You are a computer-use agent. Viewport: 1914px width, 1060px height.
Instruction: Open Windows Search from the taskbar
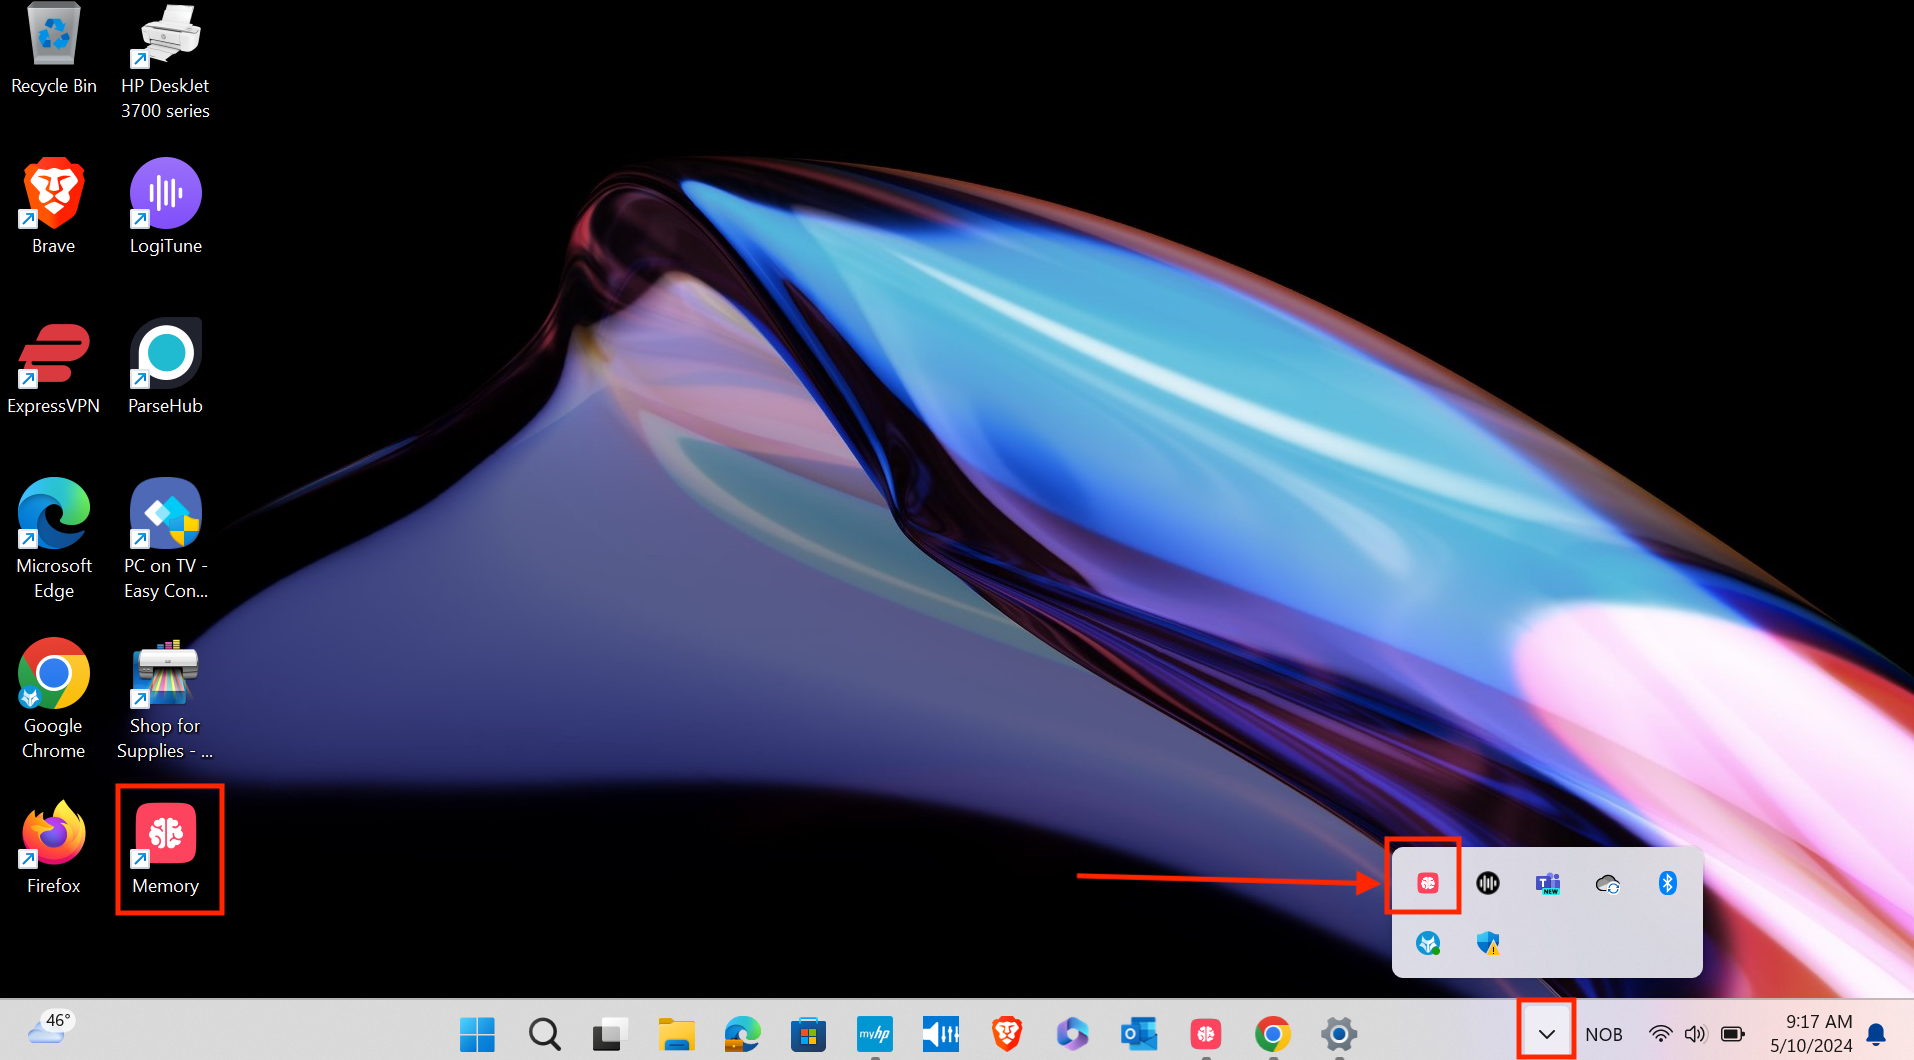[x=544, y=1034]
